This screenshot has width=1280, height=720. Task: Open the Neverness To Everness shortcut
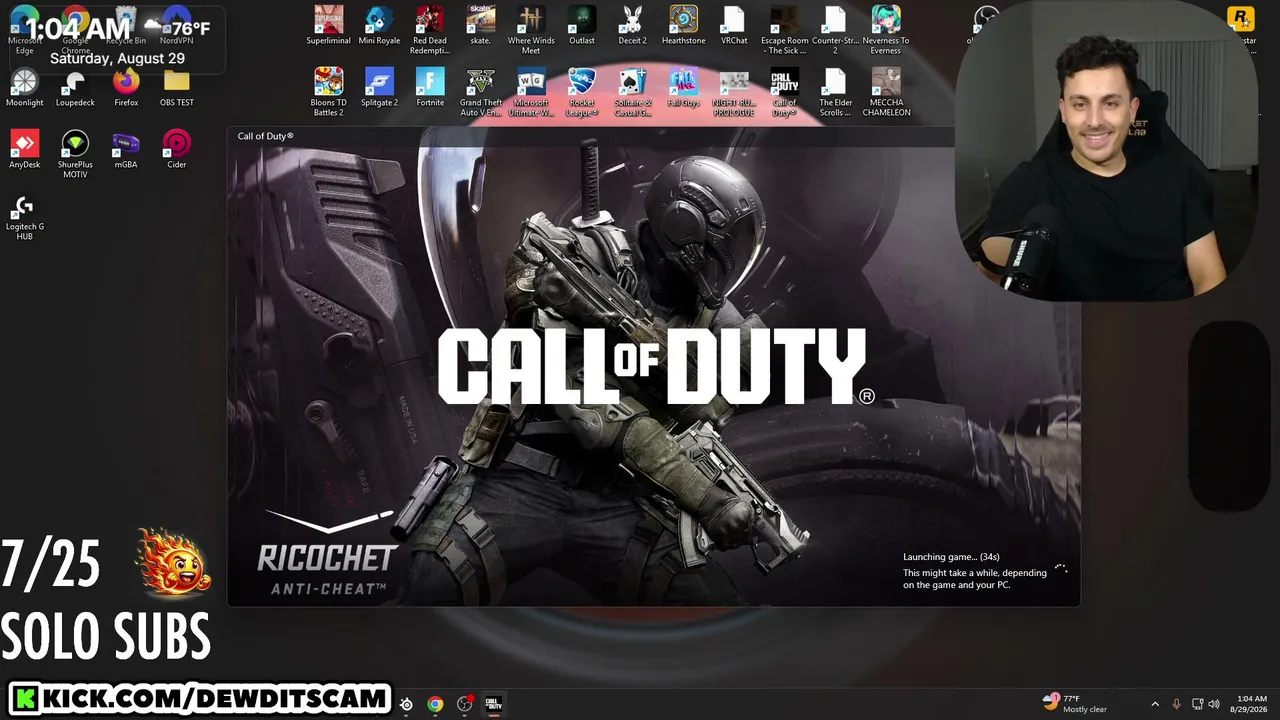[x=886, y=30]
